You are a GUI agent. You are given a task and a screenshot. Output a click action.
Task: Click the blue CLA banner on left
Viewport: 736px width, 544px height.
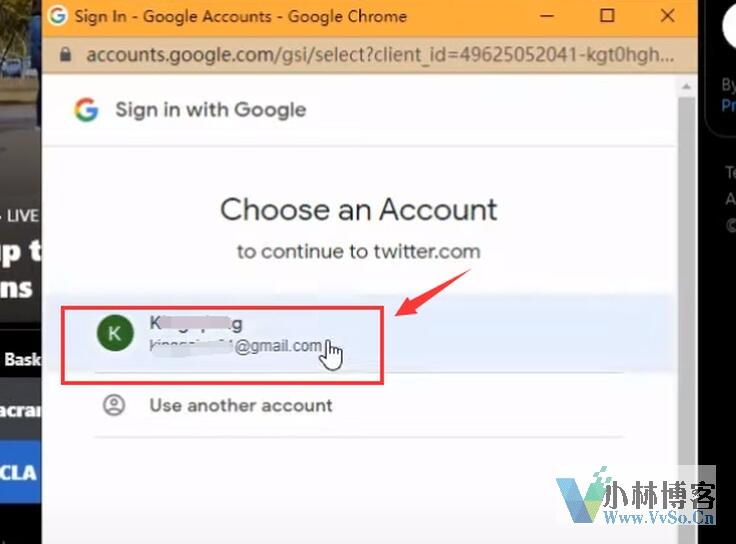[21, 472]
